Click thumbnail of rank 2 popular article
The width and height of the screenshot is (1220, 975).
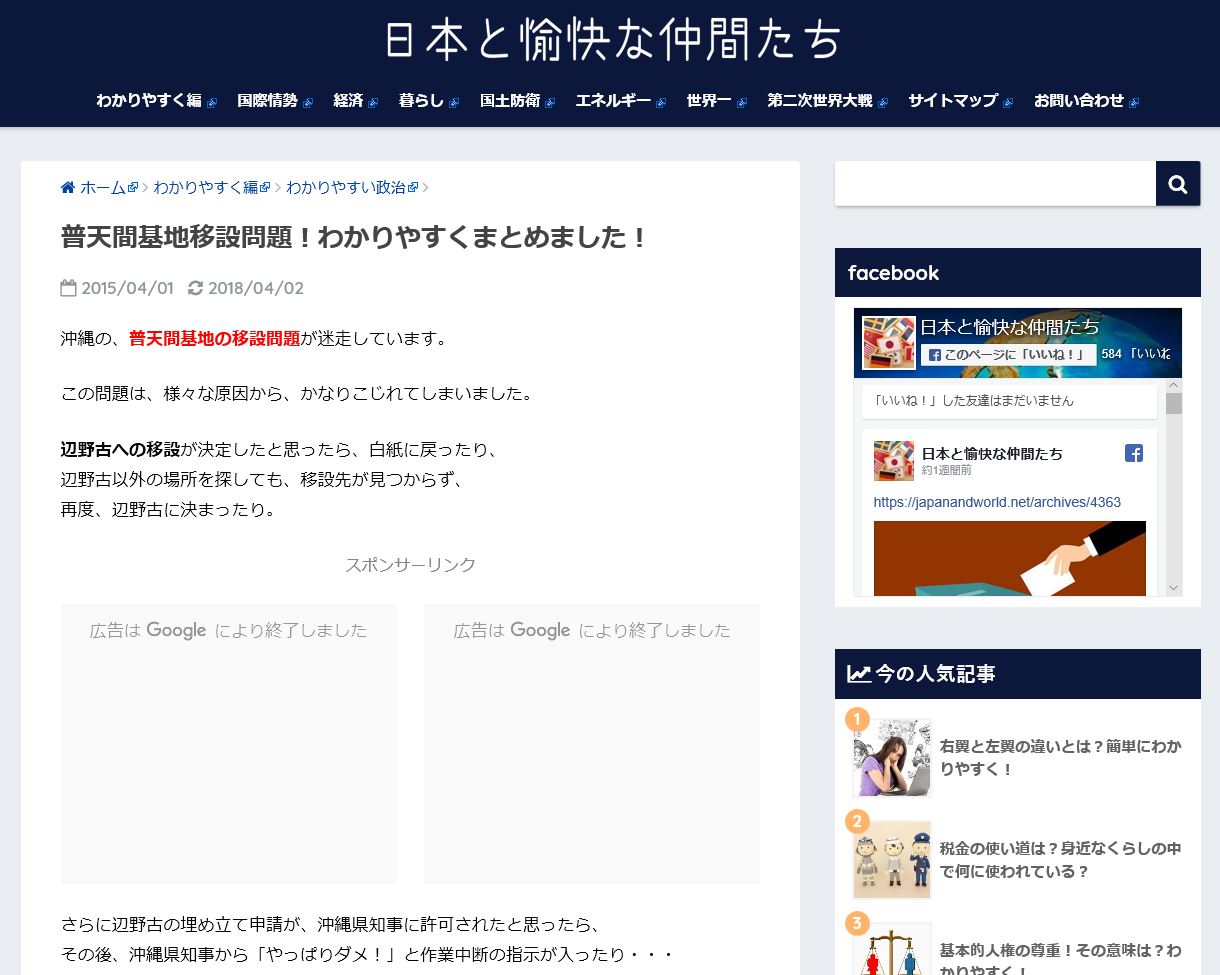892,860
